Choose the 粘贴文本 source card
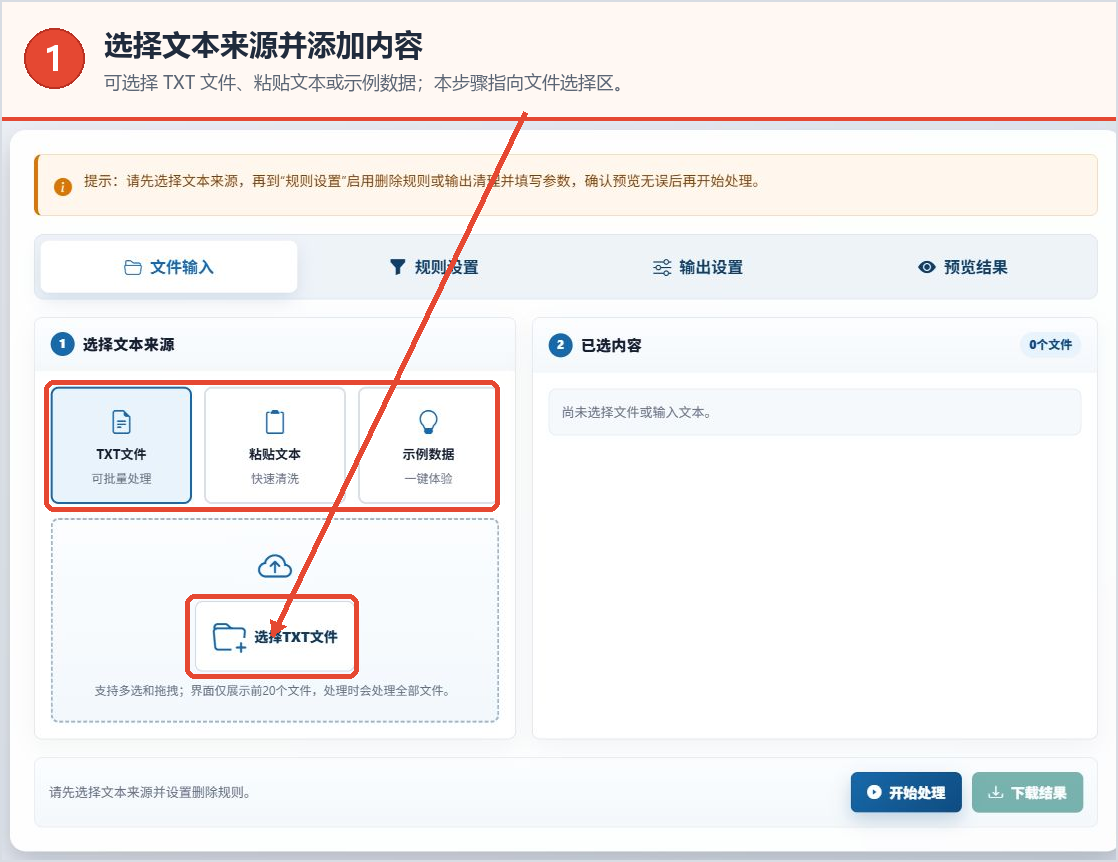1118x862 pixels. coord(275,446)
